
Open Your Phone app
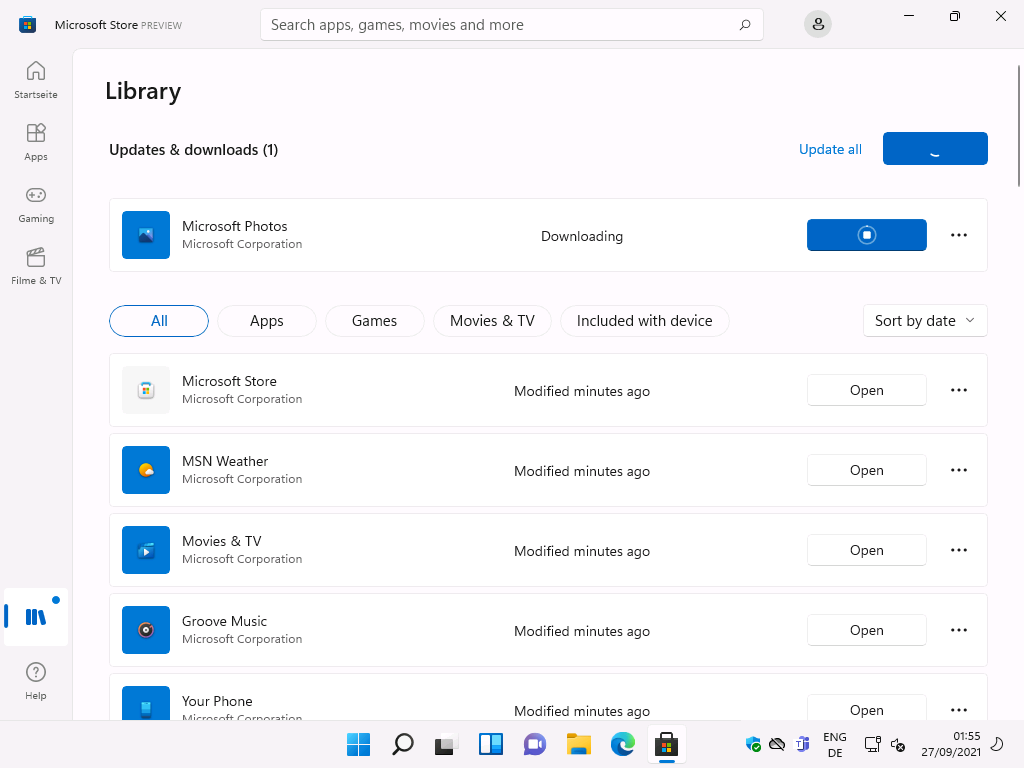pos(867,709)
